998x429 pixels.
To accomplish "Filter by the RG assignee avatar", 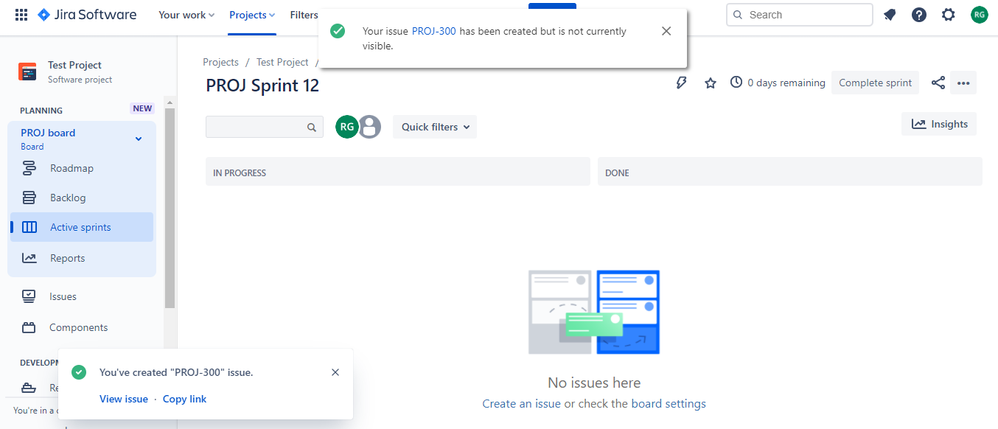I will coord(347,127).
